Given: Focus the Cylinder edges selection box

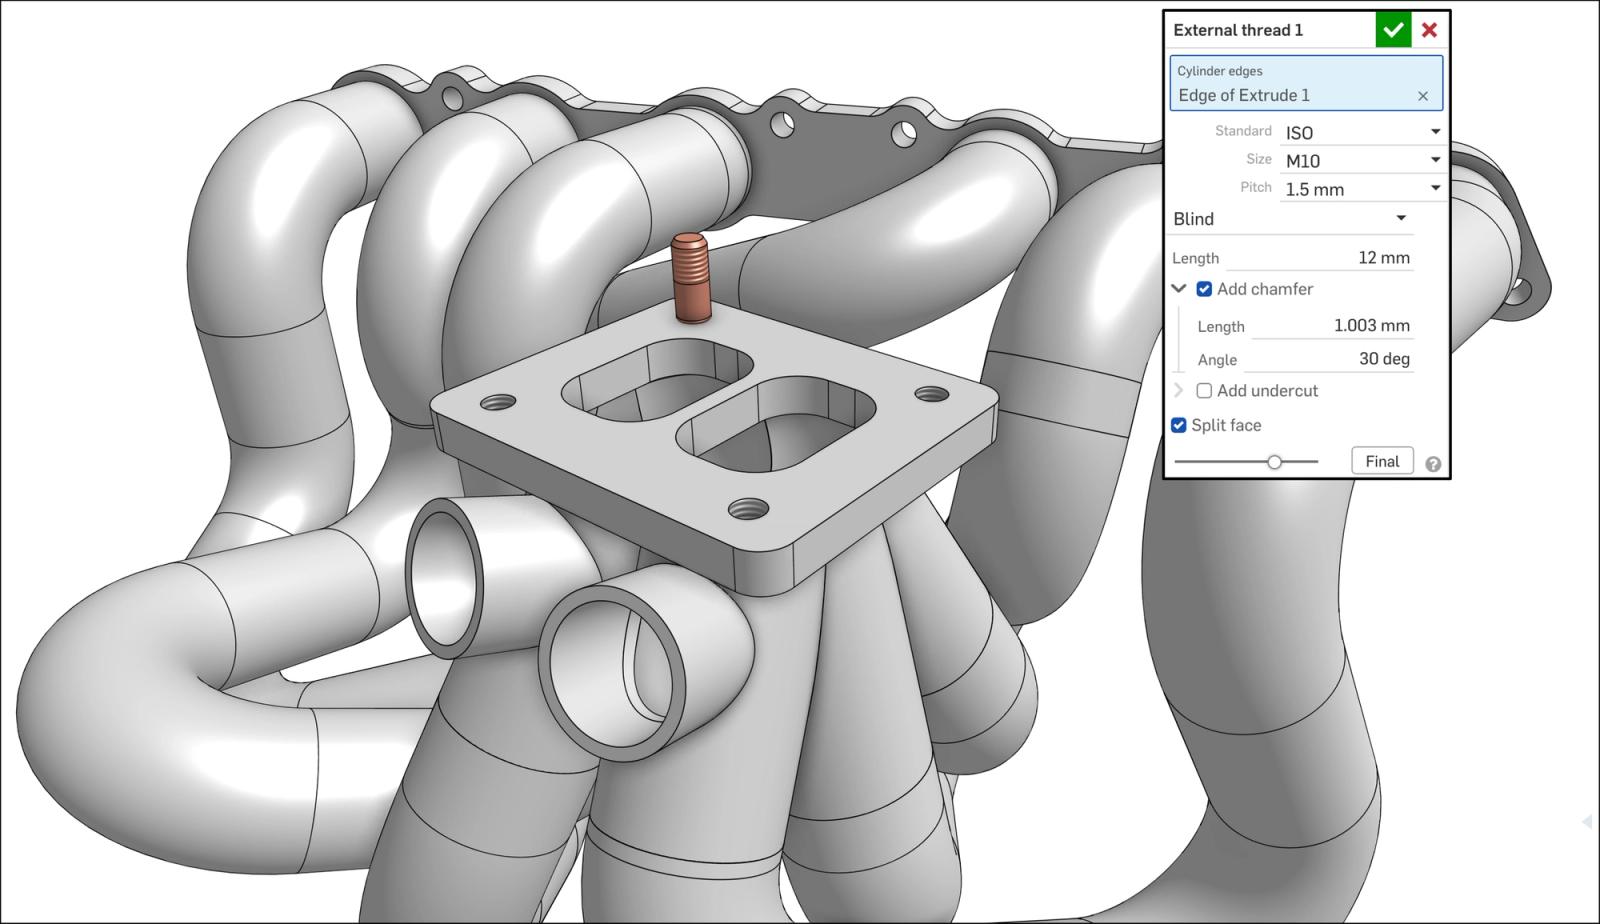Looking at the screenshot, I should [x=1295, y=84].
